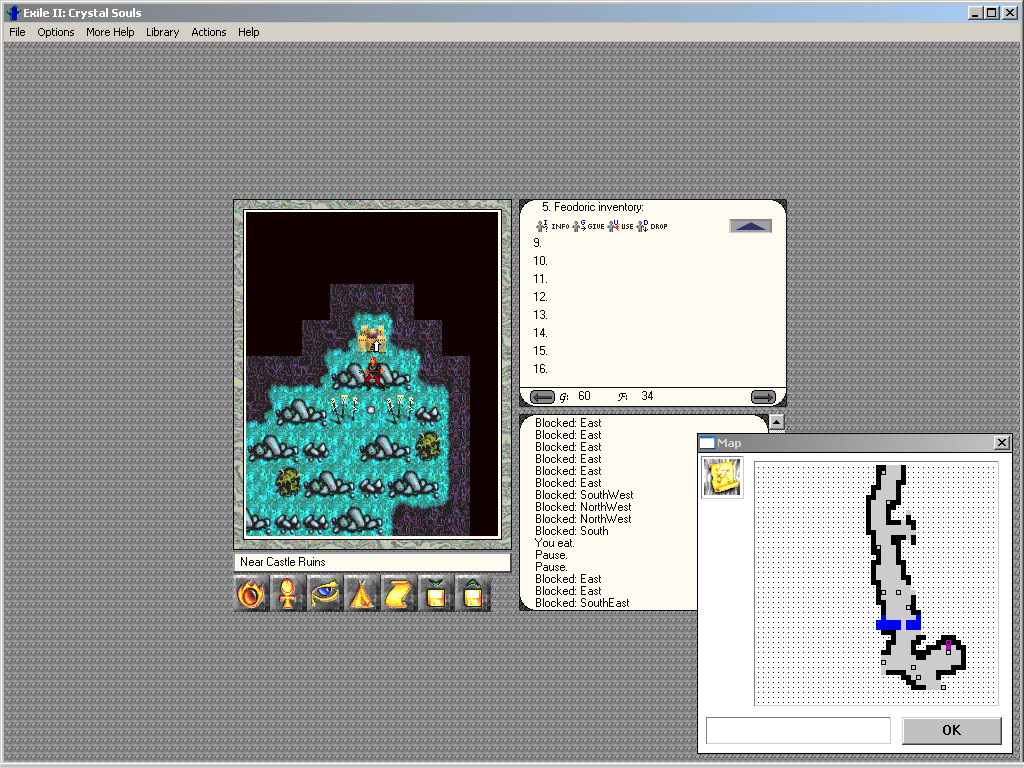
Task: Click the blue up-triangle inventory scroll button
Action: (x=750, y=226)
